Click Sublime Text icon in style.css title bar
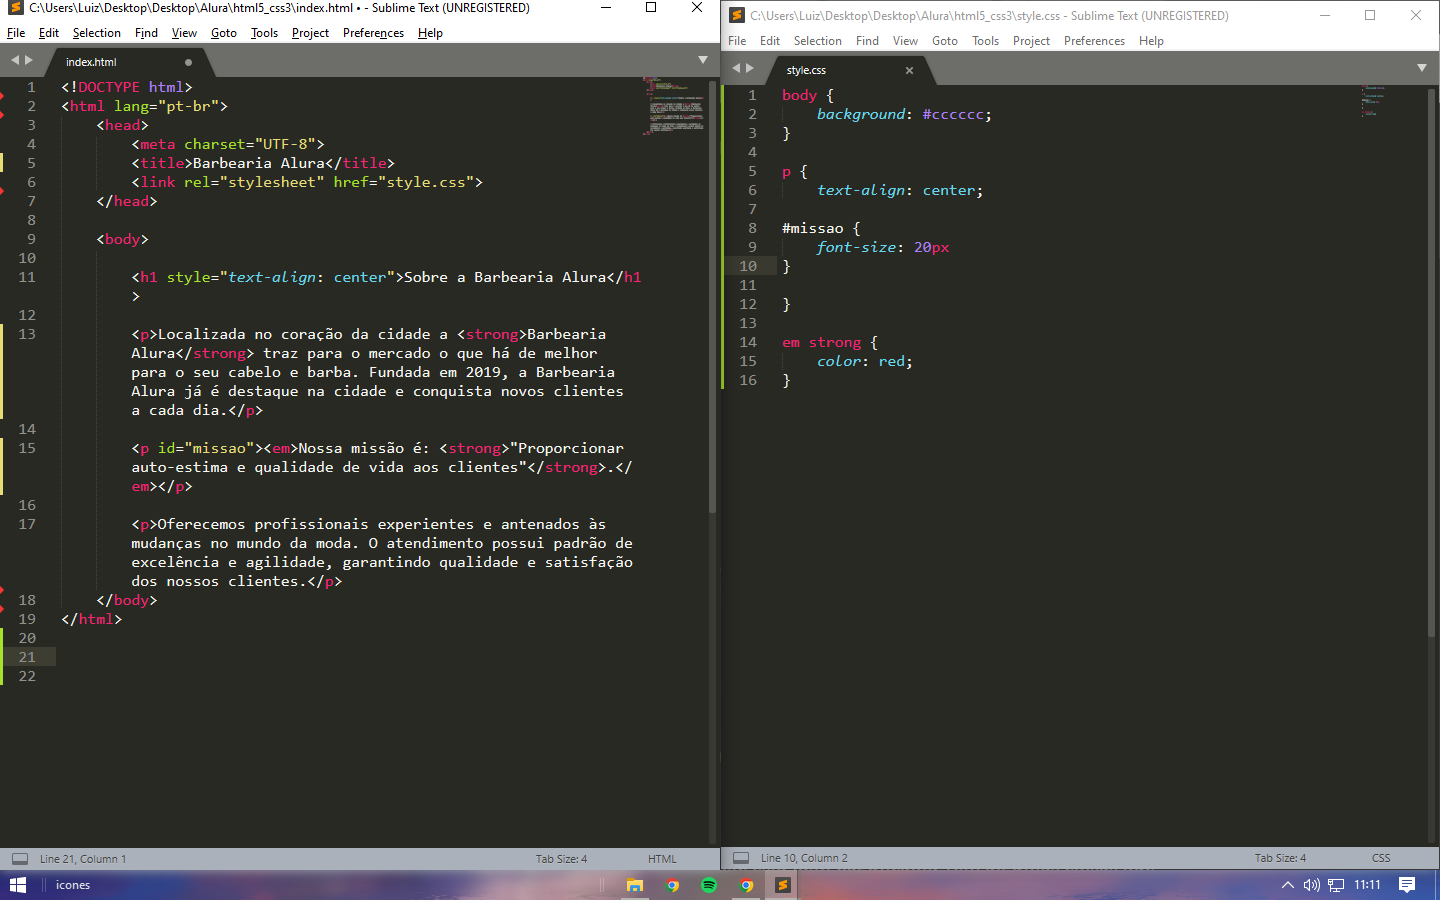Screen dimensions: 1440x900 pos(737,15)
